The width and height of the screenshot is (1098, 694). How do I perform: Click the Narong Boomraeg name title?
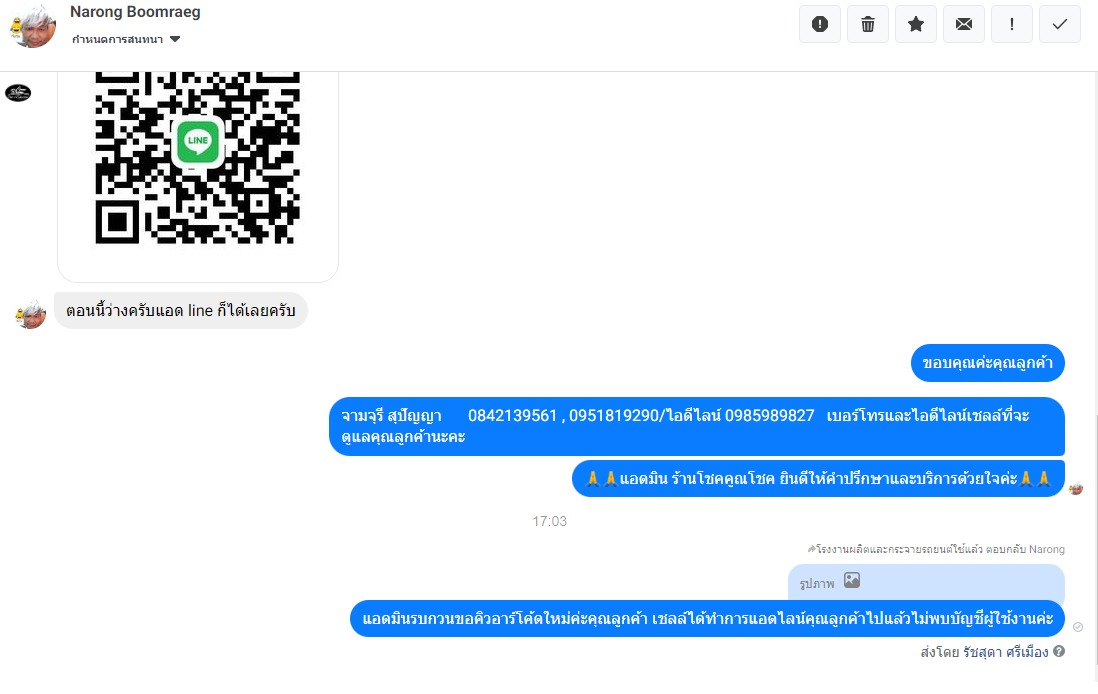(135, 12)
